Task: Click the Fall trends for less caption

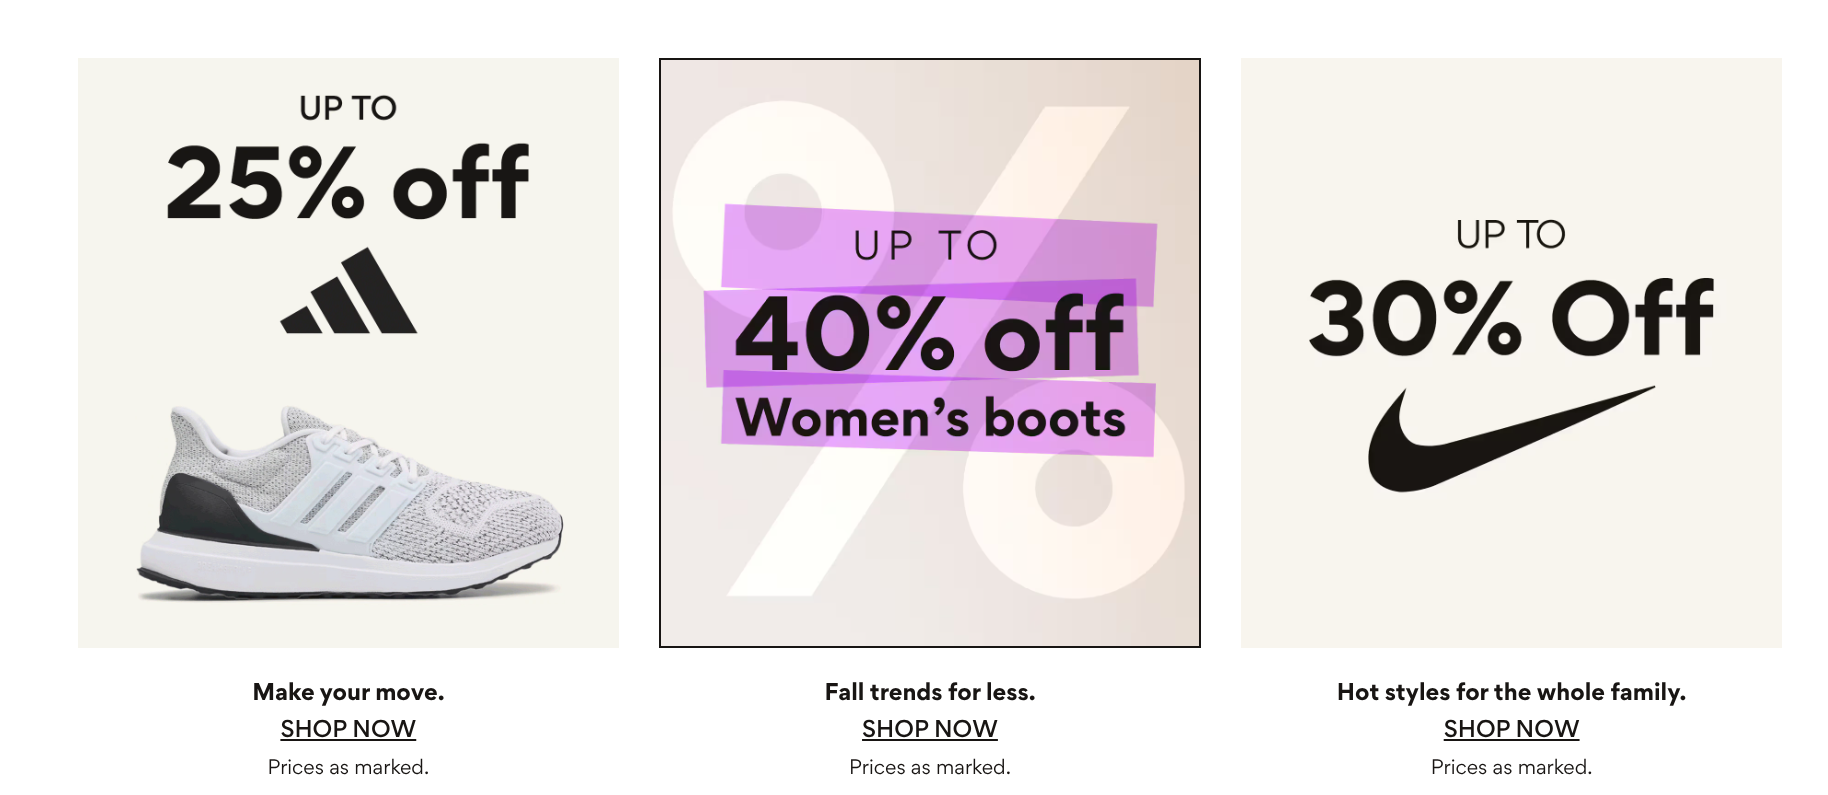Action: point(930,692)
